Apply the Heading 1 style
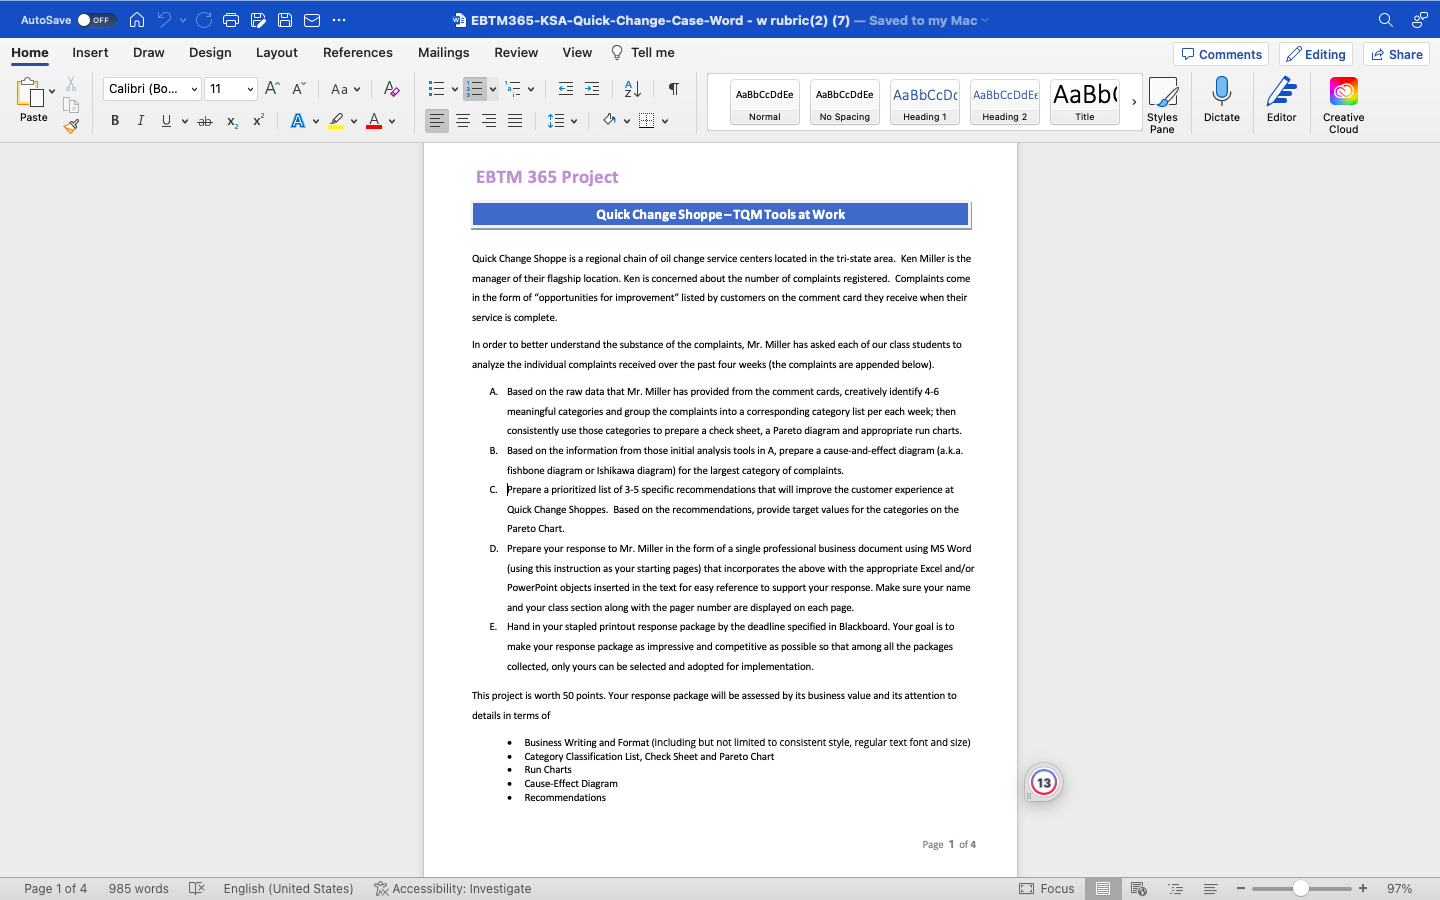1440x900 pixels. pyautogui.click(x=925, y=102)
